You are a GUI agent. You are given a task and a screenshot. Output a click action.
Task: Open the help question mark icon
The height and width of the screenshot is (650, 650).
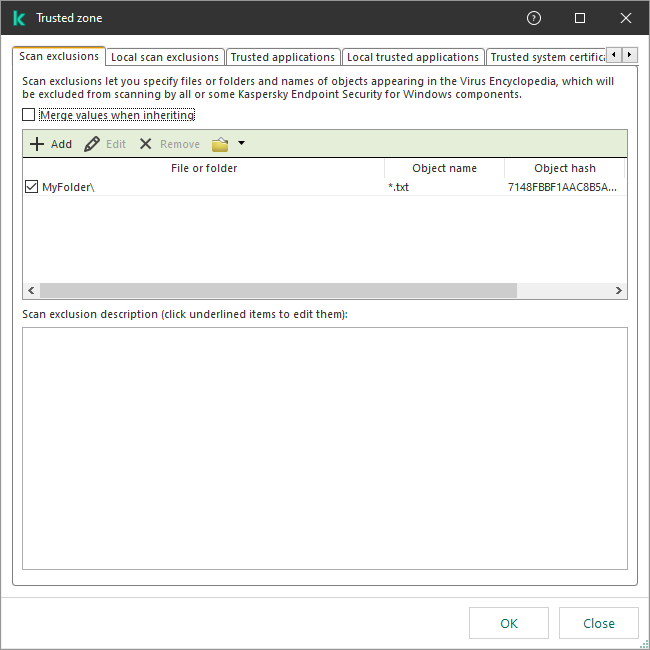pos(534,18)
